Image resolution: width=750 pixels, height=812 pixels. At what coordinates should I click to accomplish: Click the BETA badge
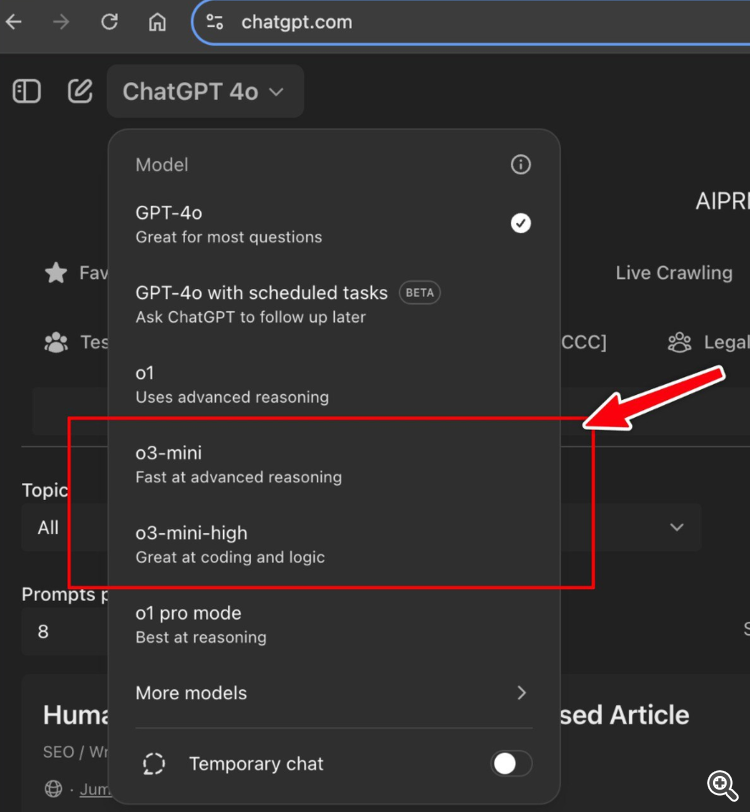click(x=420, y=293)
